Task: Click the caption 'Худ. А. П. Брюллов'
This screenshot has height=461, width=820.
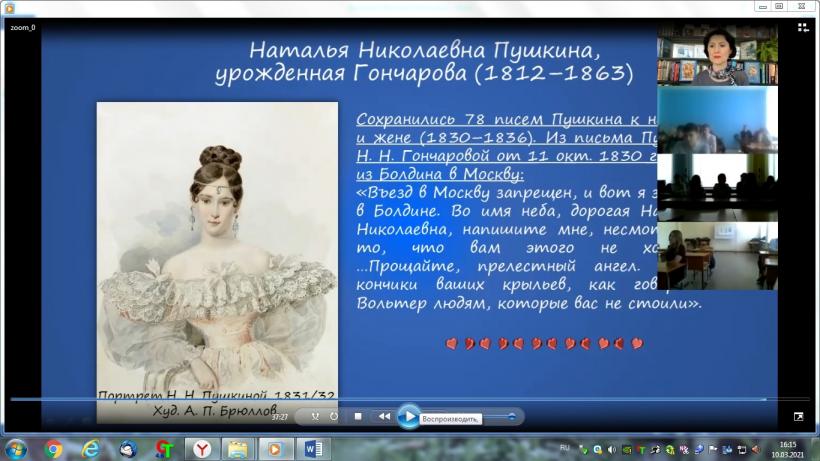Action: tap(214, 411)
